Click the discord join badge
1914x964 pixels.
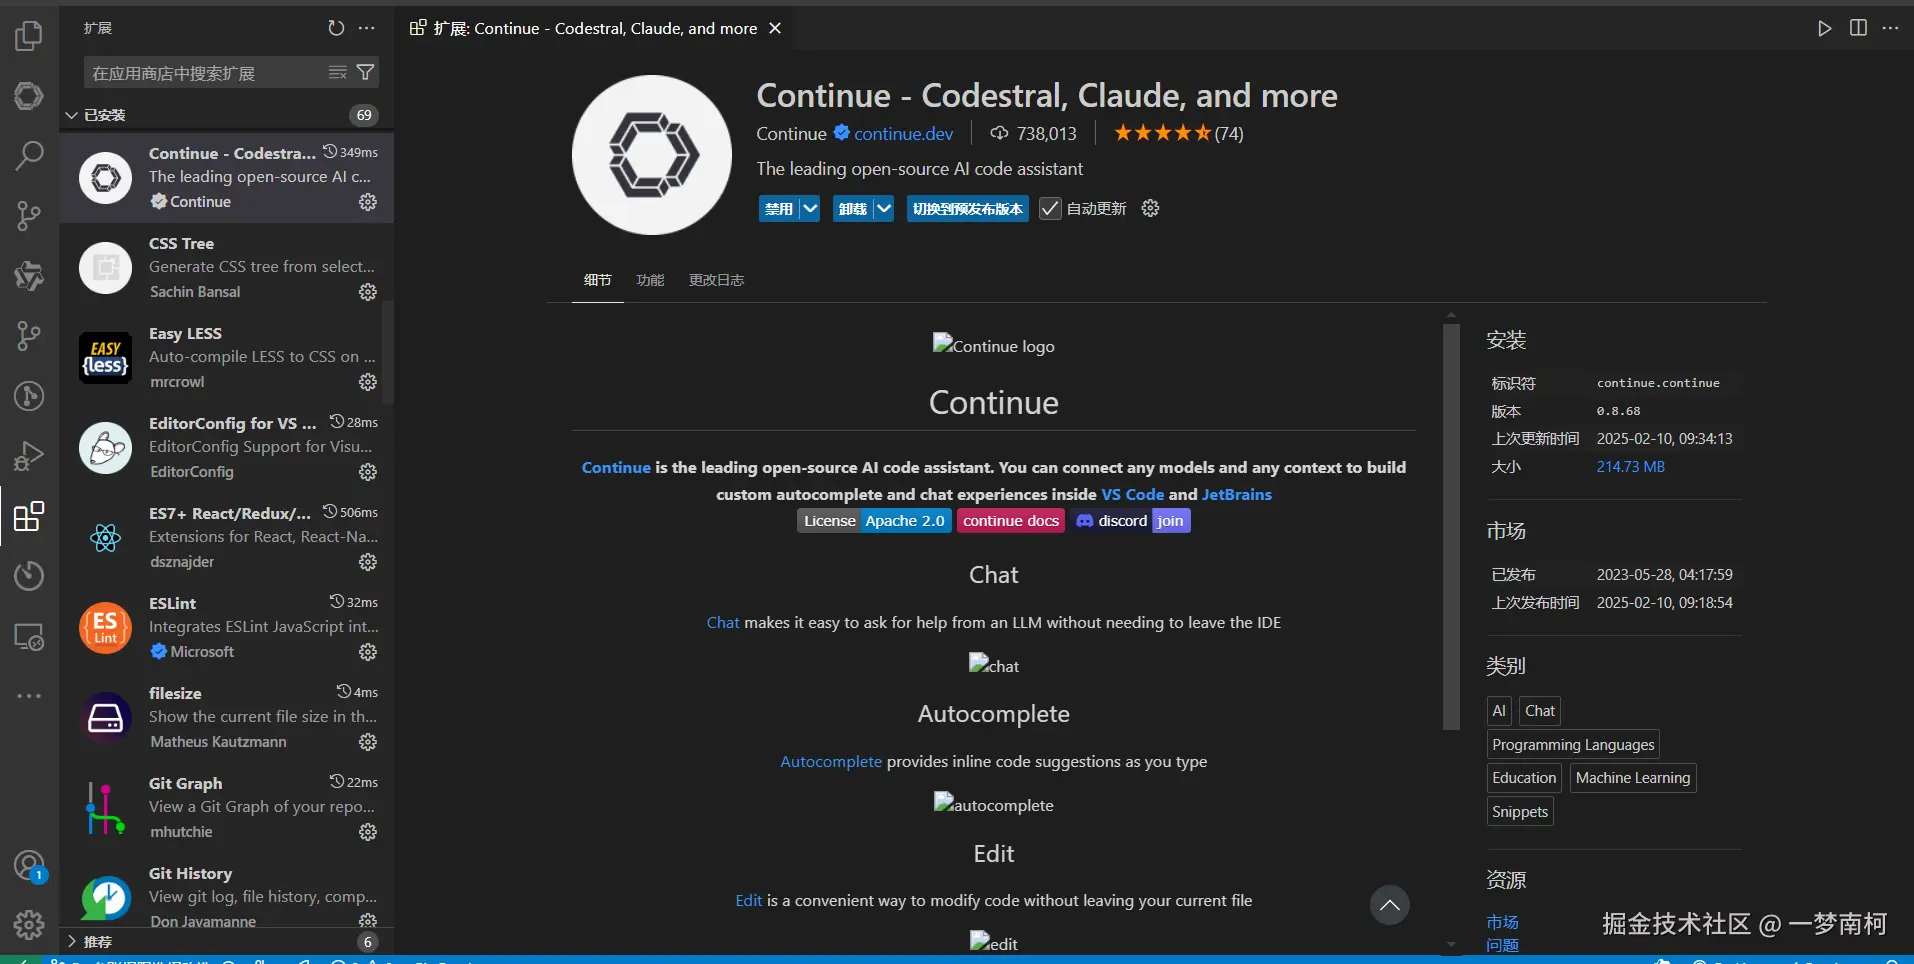pyautogui.click(x=1131, y=521)
